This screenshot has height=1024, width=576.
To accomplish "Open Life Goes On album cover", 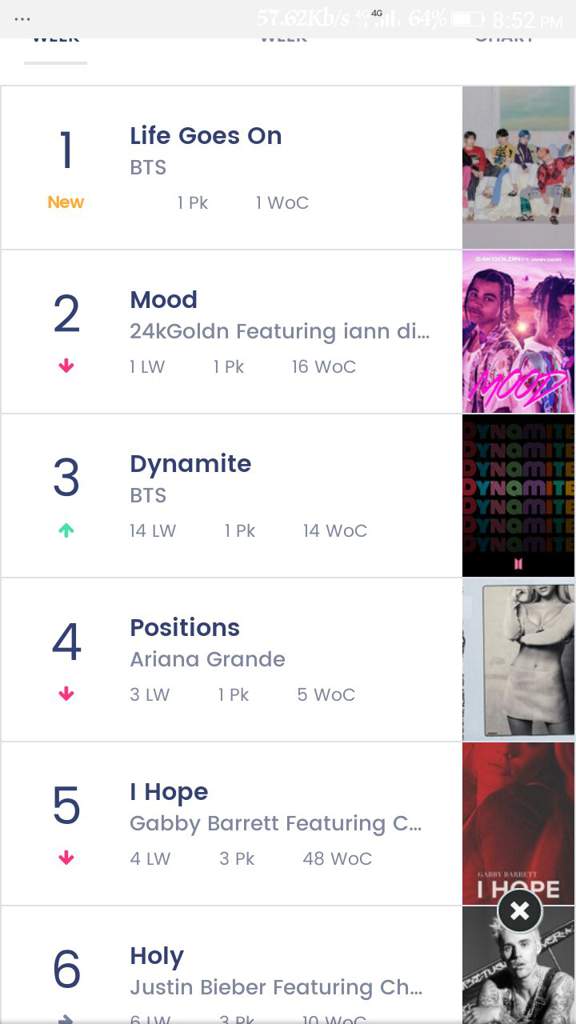I will click(519, 167).
